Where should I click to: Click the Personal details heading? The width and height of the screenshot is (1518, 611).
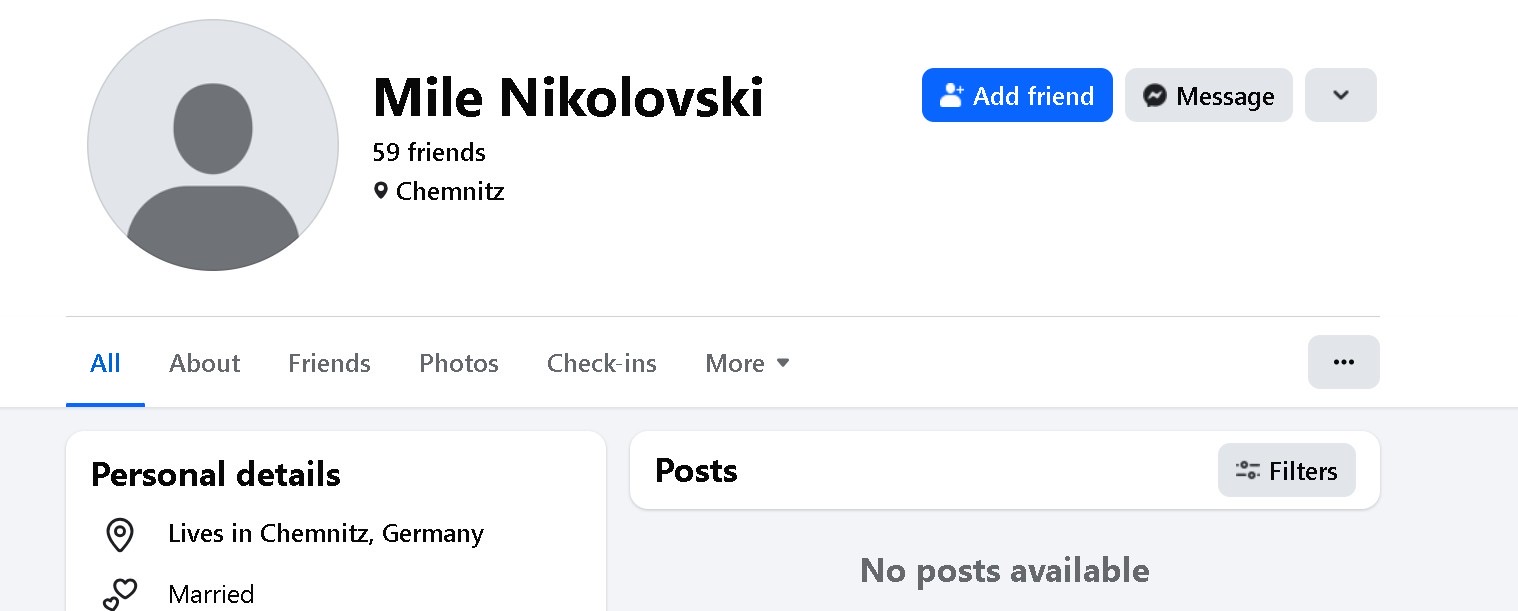tap(215, 474)
